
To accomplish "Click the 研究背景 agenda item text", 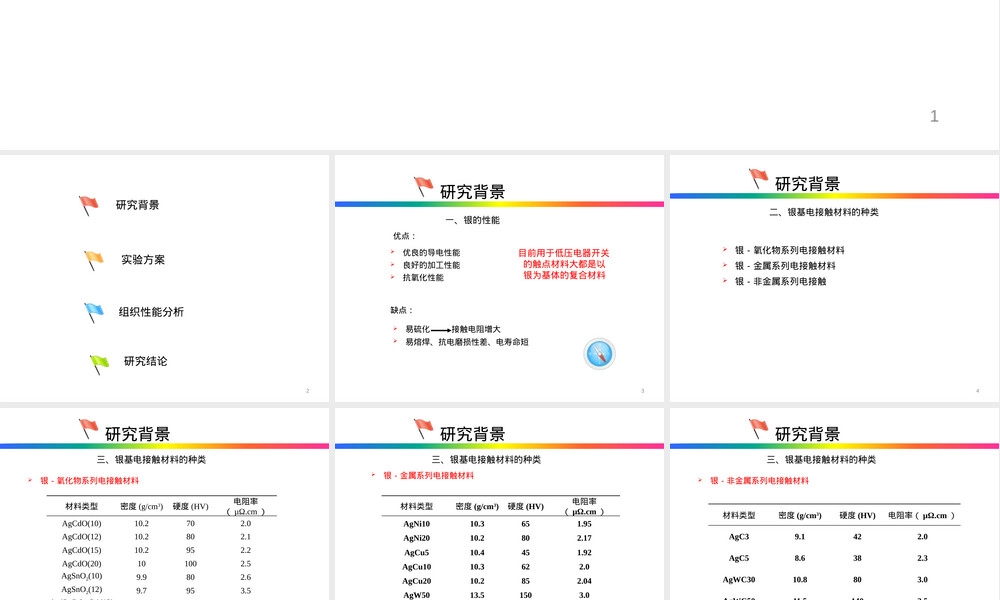I will pos(137,205).
